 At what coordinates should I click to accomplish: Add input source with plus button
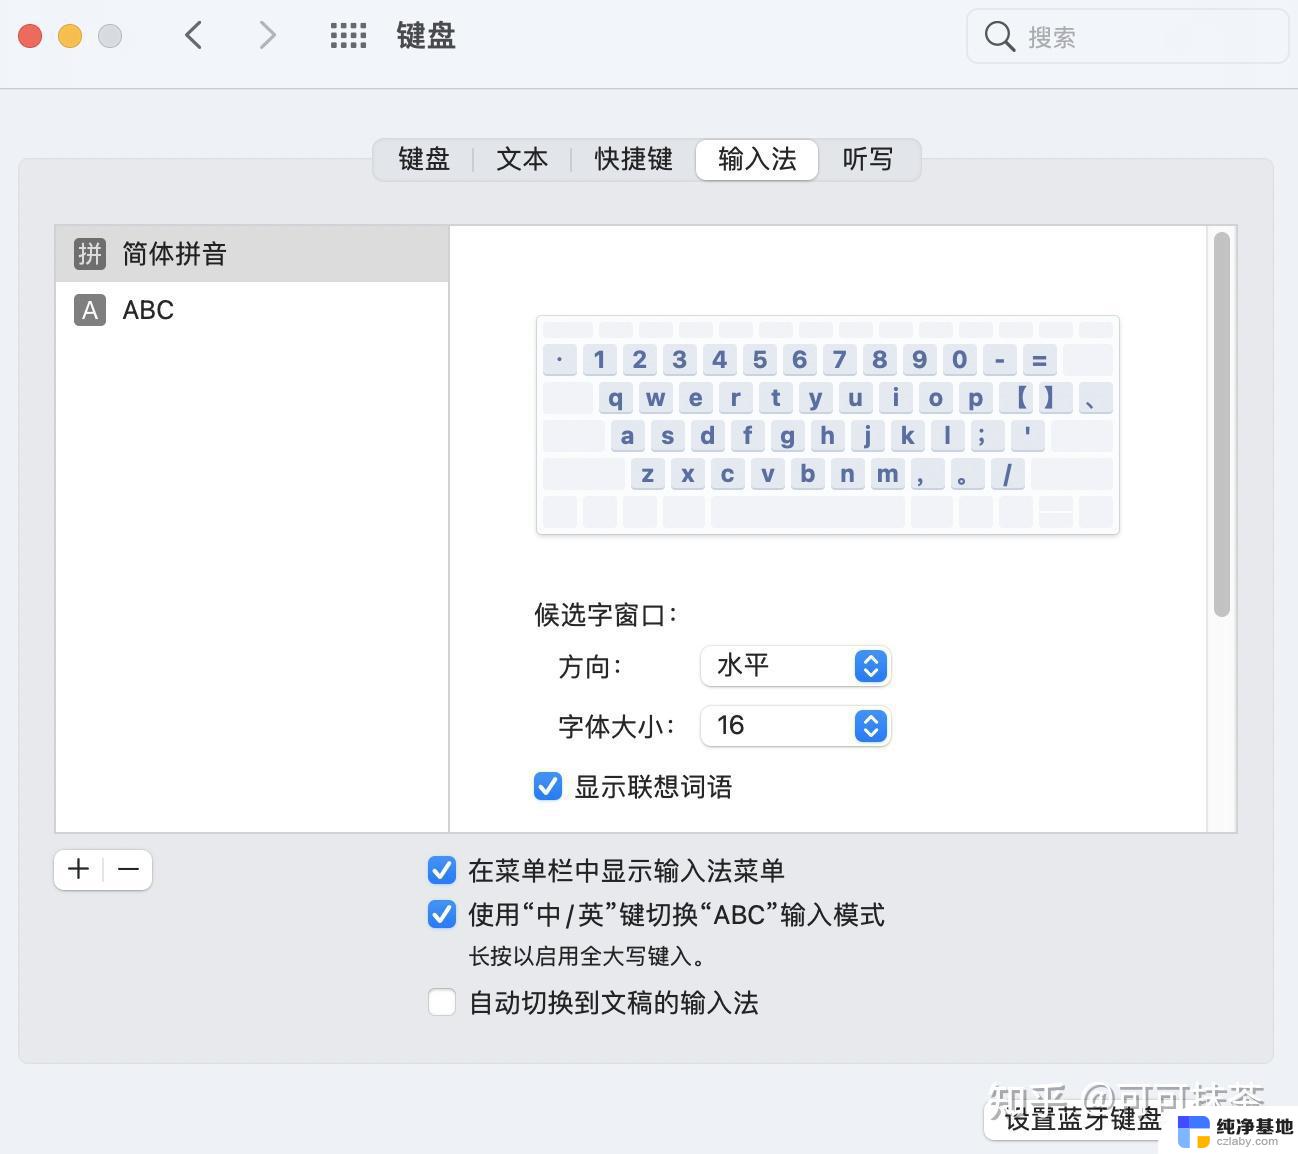click(78, 869)
